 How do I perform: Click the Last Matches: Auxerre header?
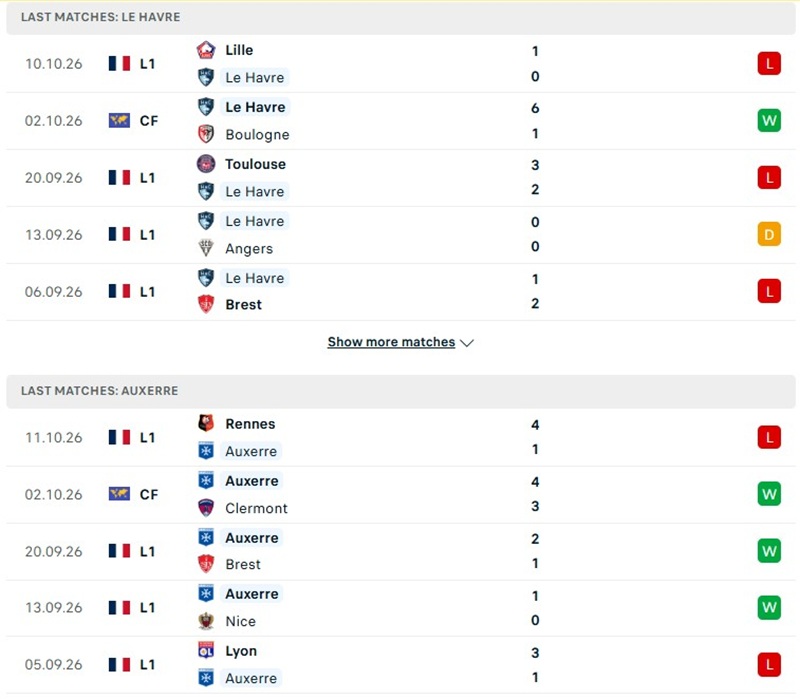[x=401, y=391]
